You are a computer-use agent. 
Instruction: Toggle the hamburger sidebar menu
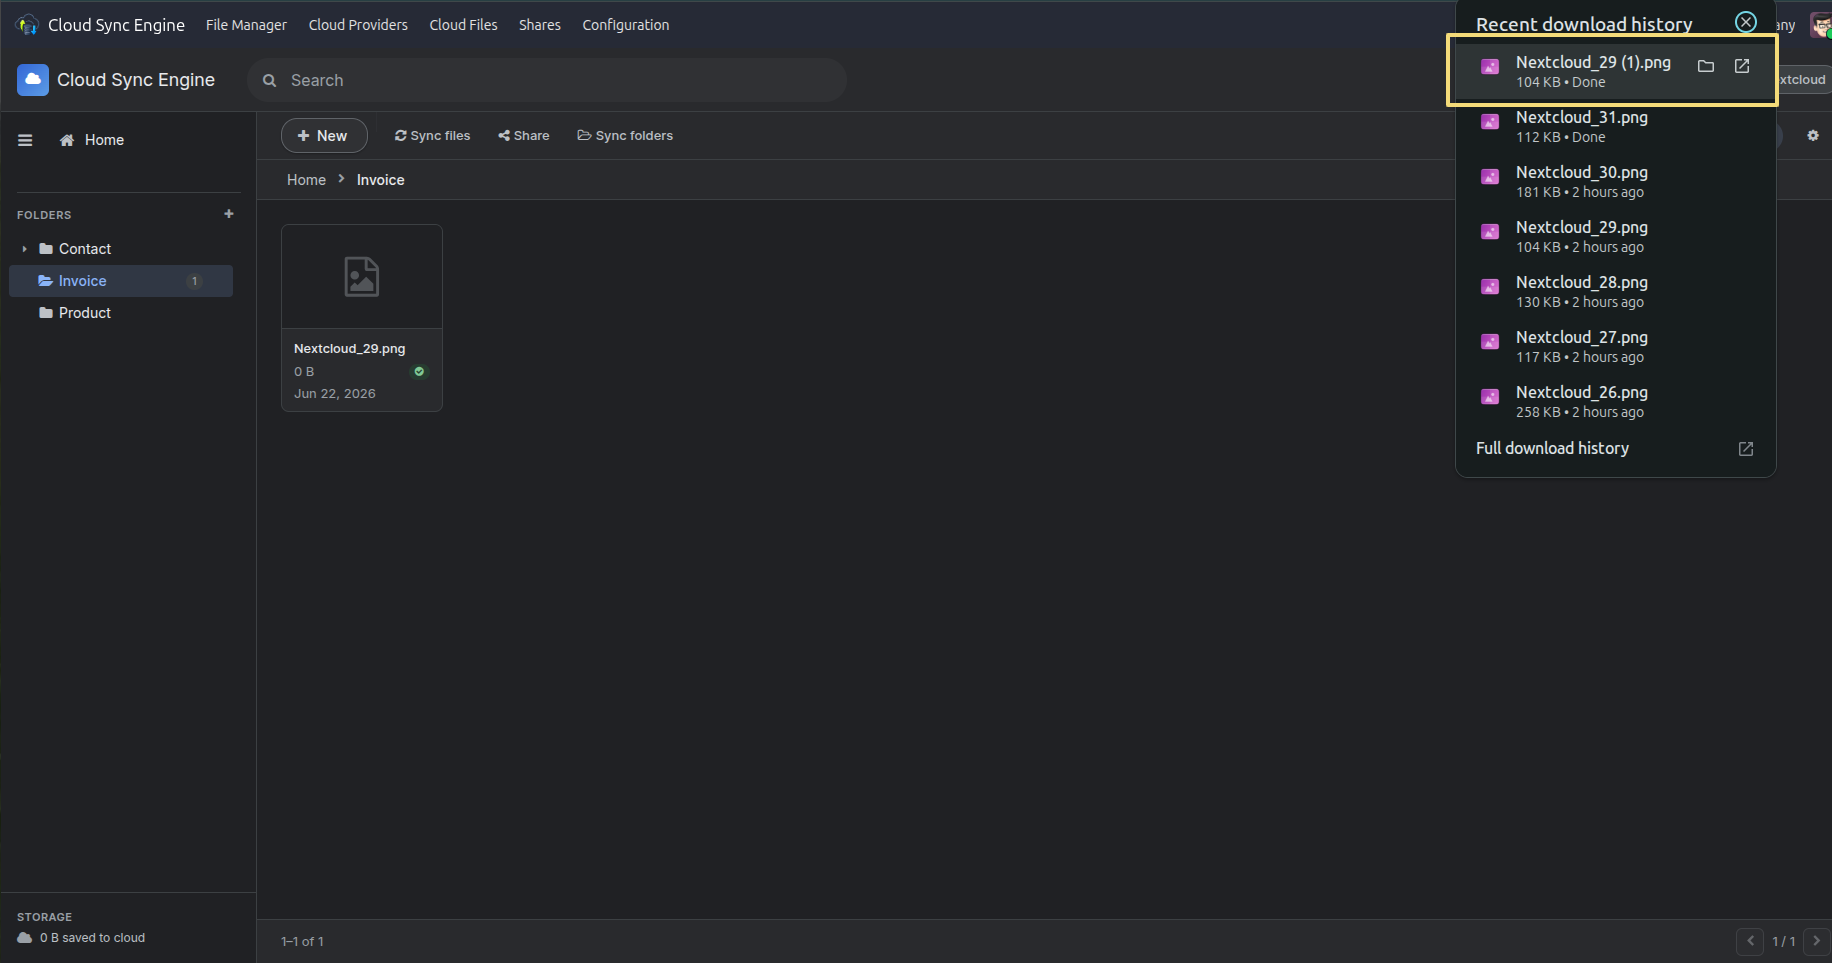[25, 140]
